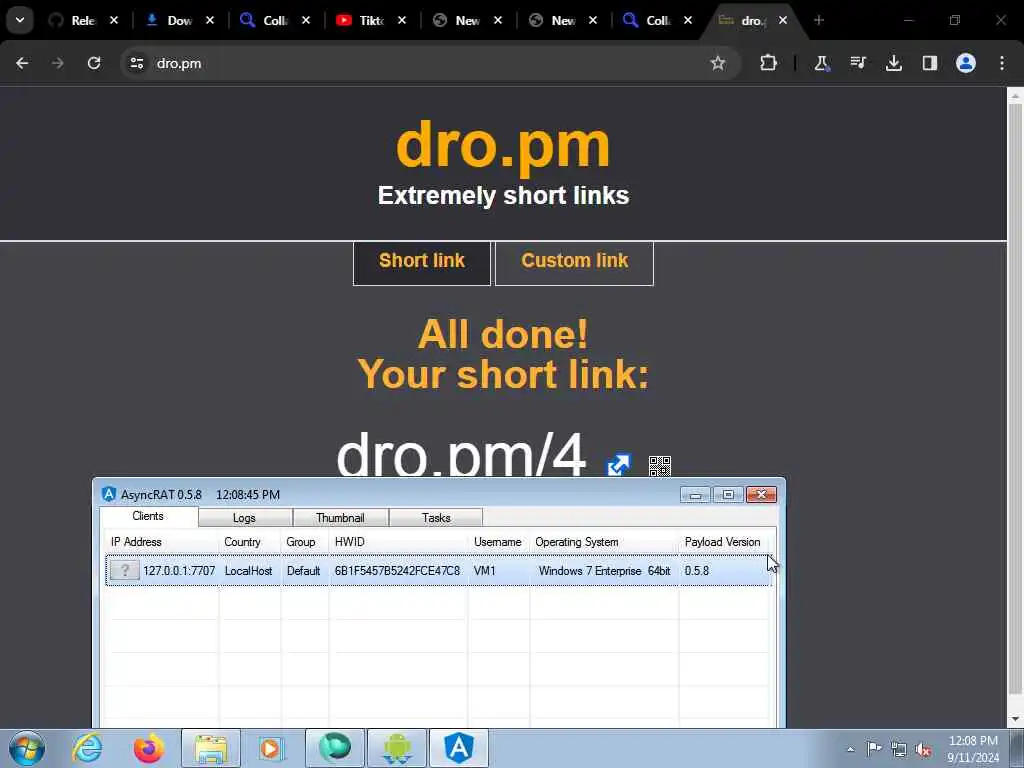1024x768 pixels.
Task: Open the media control icon
Action: [857, 63]
